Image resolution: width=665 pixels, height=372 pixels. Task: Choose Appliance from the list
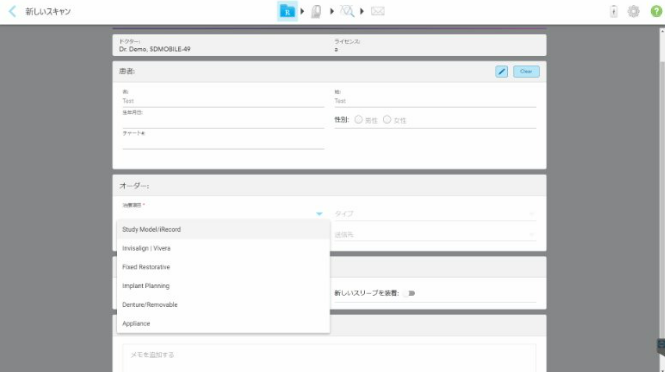[x=223, y=323]
